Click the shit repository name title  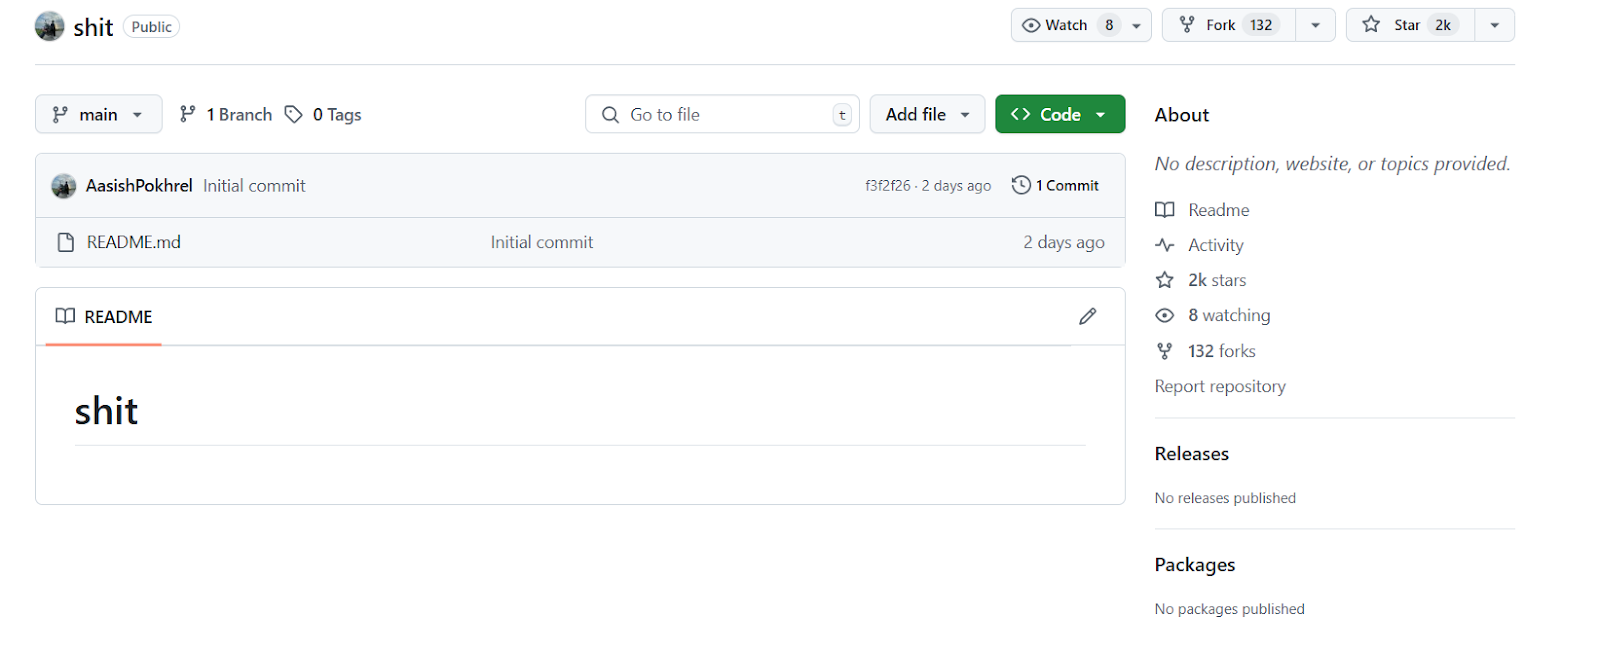pos(93,27)
